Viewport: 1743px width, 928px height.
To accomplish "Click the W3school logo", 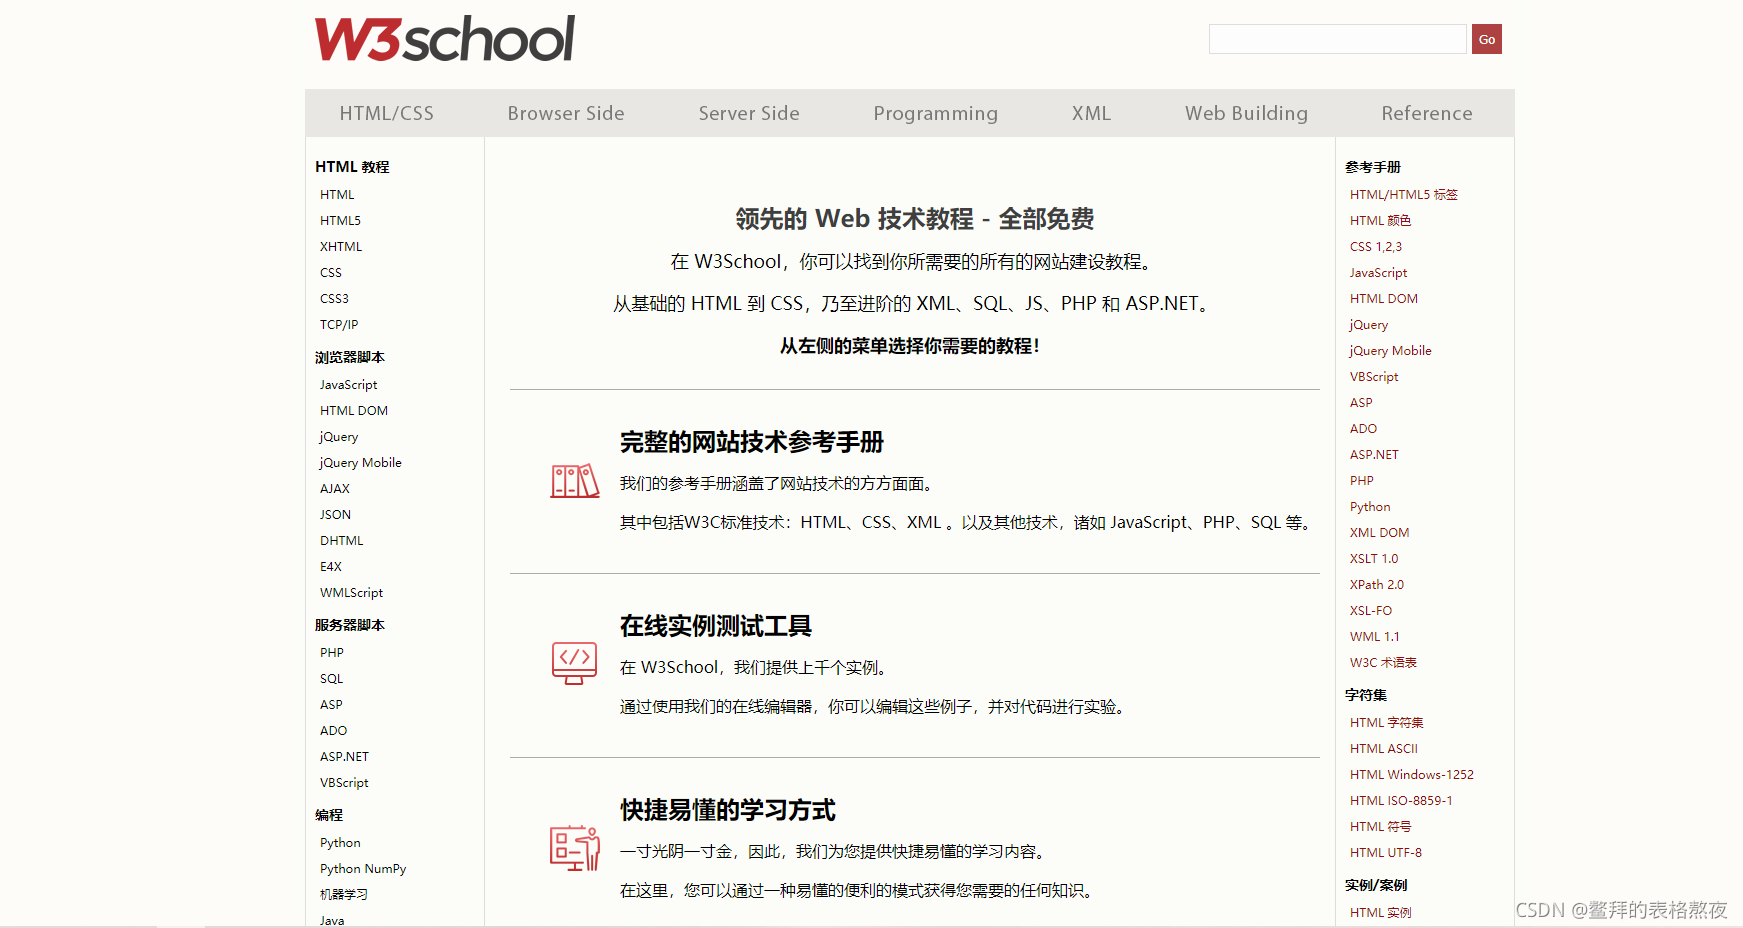I will click(x=445, y=39).
